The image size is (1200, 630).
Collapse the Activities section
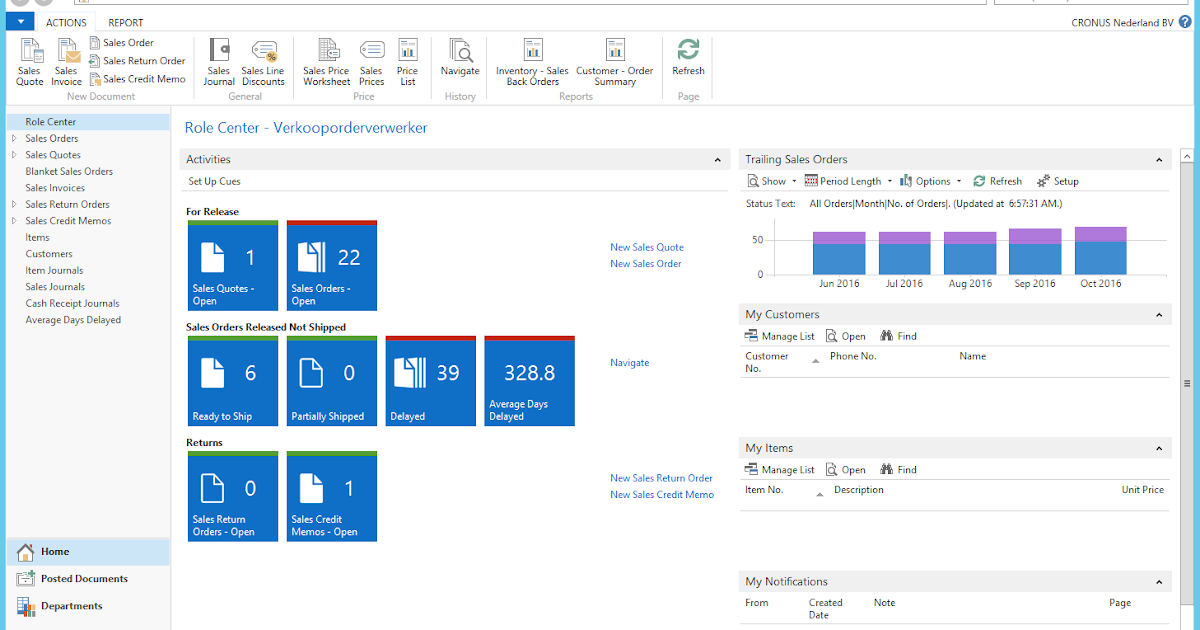click(717, 160)
